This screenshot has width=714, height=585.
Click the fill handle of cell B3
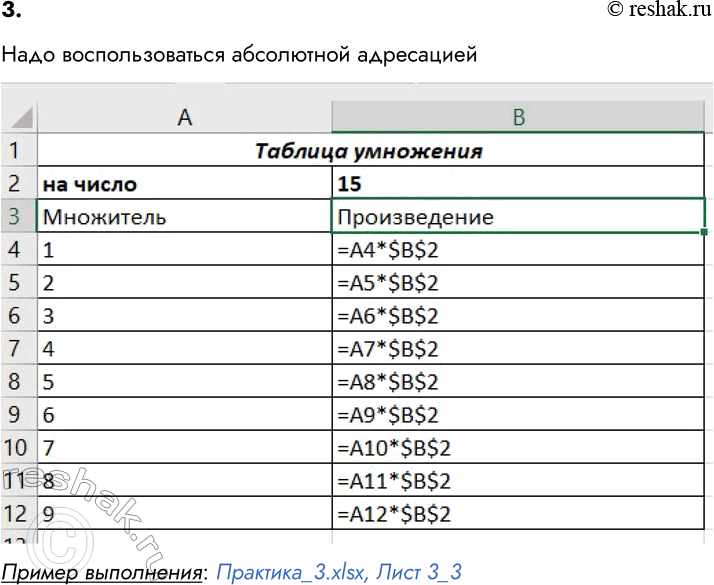[x=705, y=232]
